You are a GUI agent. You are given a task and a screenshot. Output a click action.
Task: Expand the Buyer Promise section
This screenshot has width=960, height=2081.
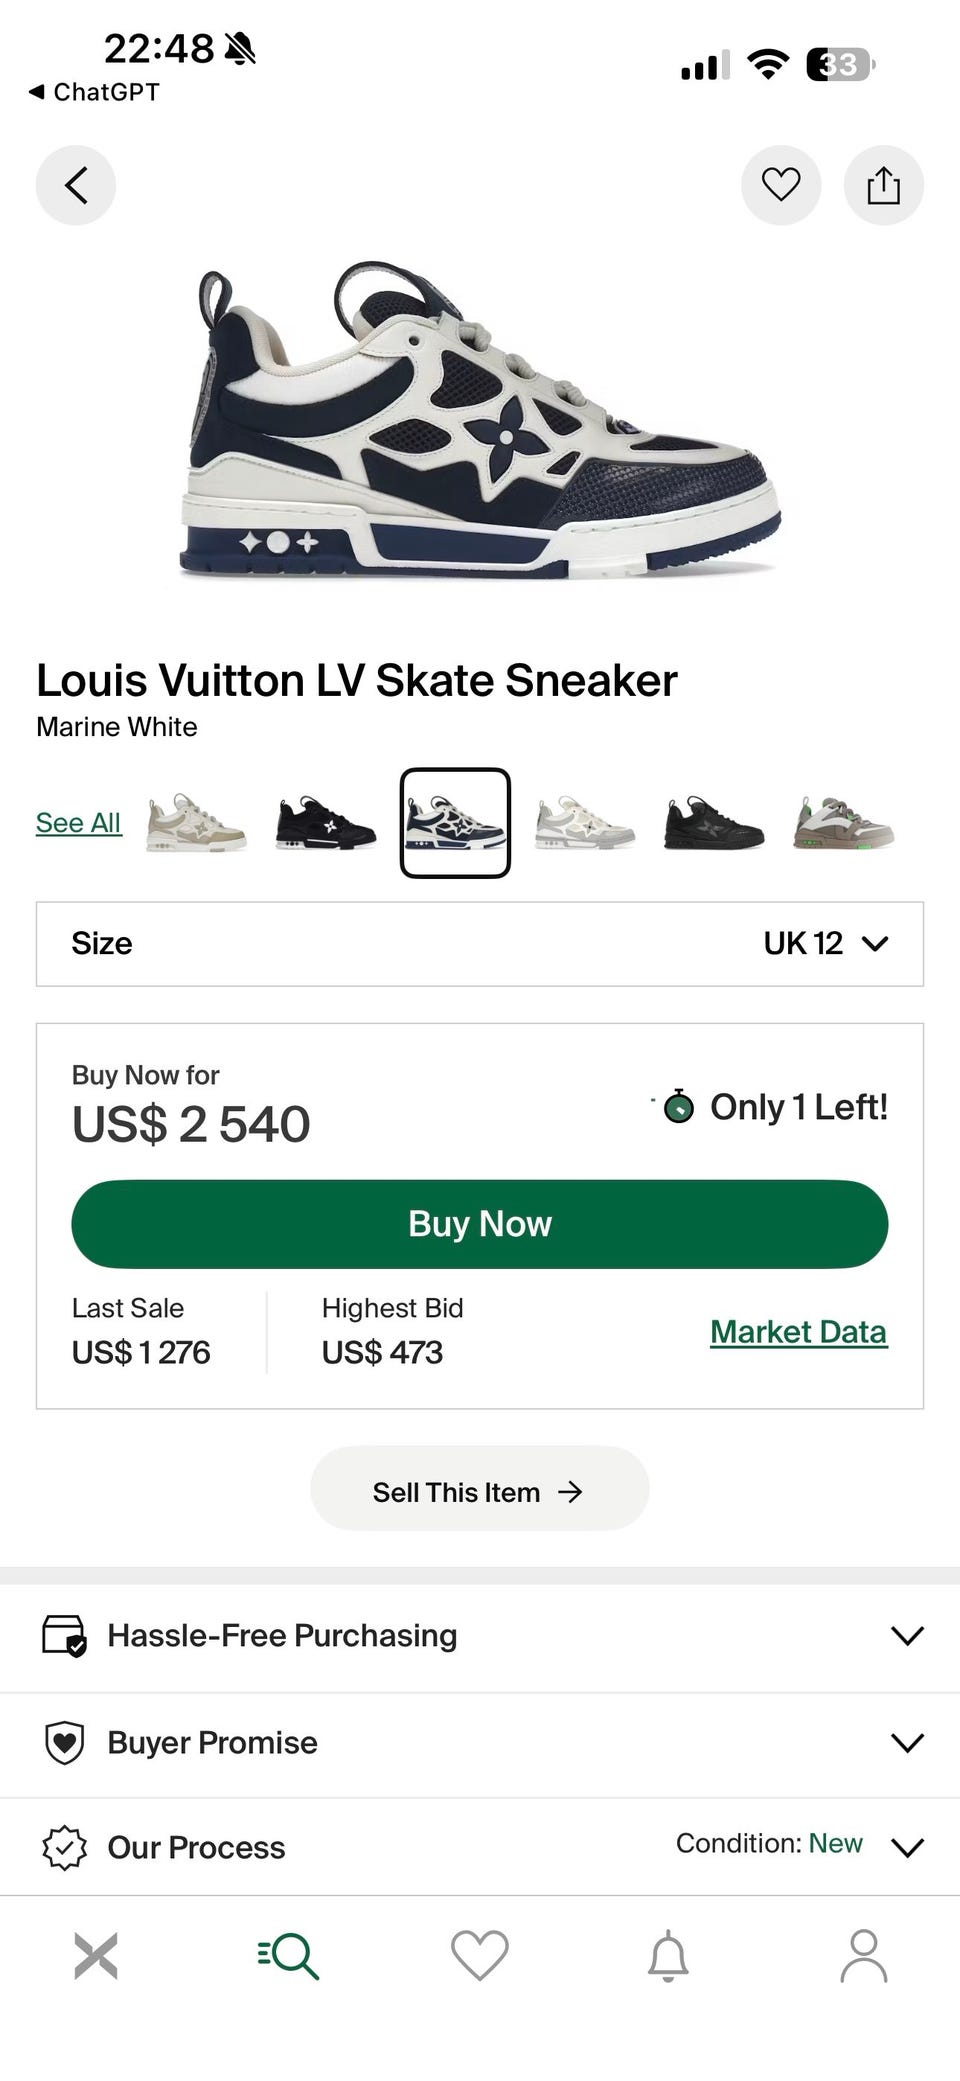point(480,1742)
